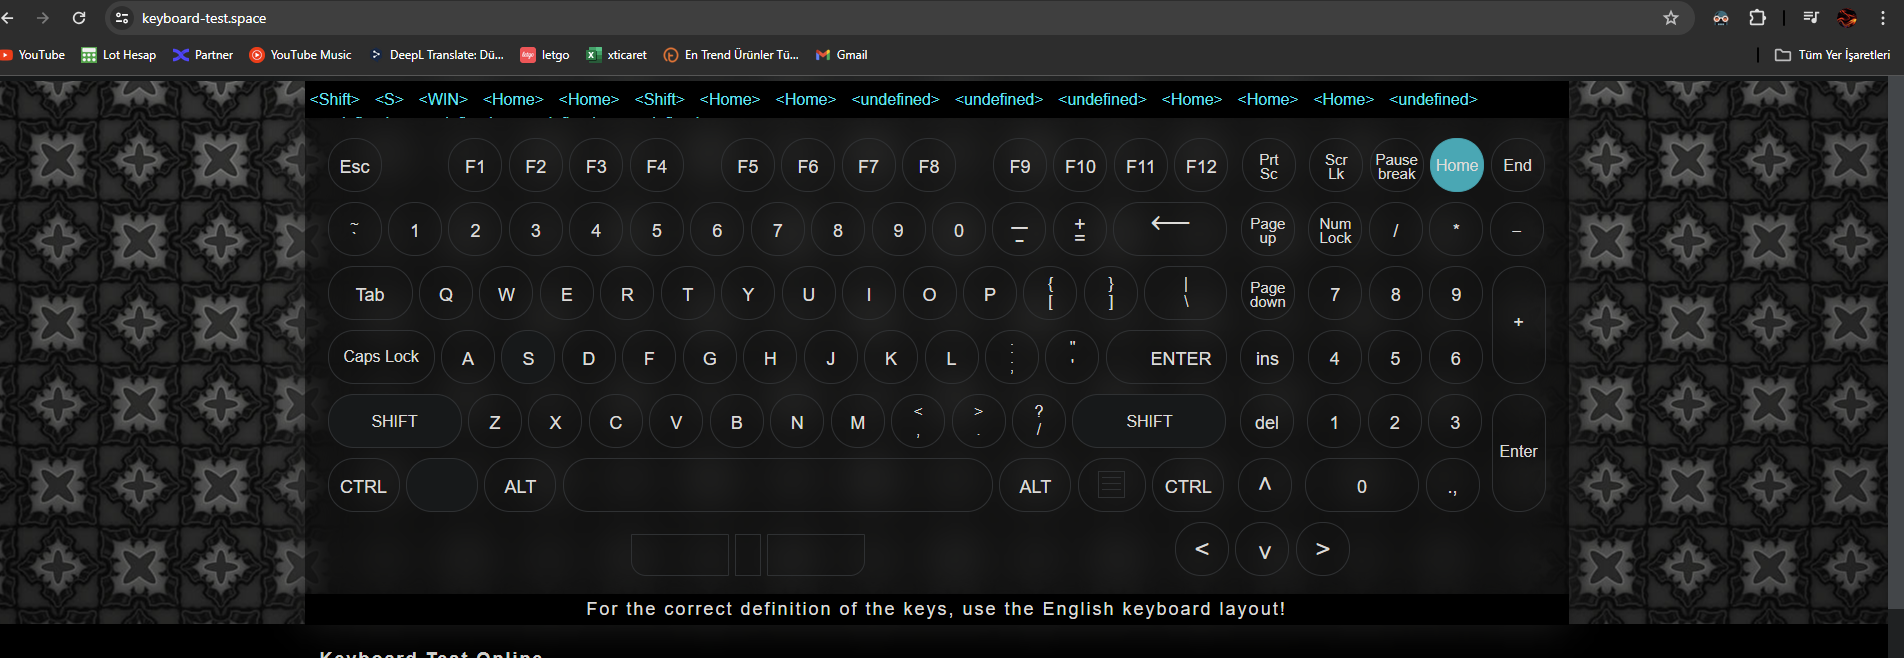This screenshot has width=1904, height=658.
Task: Click the browser back arrow
Action: click(x=8, y=18)
